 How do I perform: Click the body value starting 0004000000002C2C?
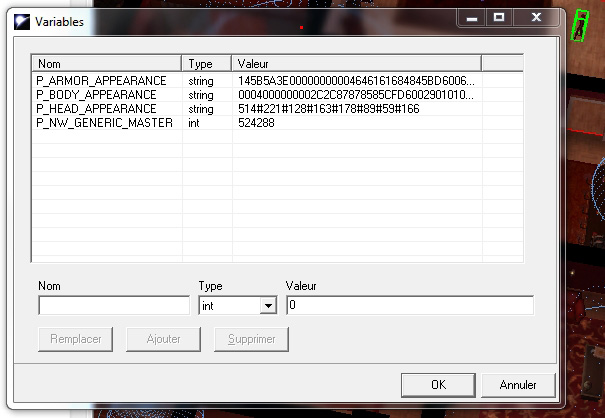tap(356, 95)
